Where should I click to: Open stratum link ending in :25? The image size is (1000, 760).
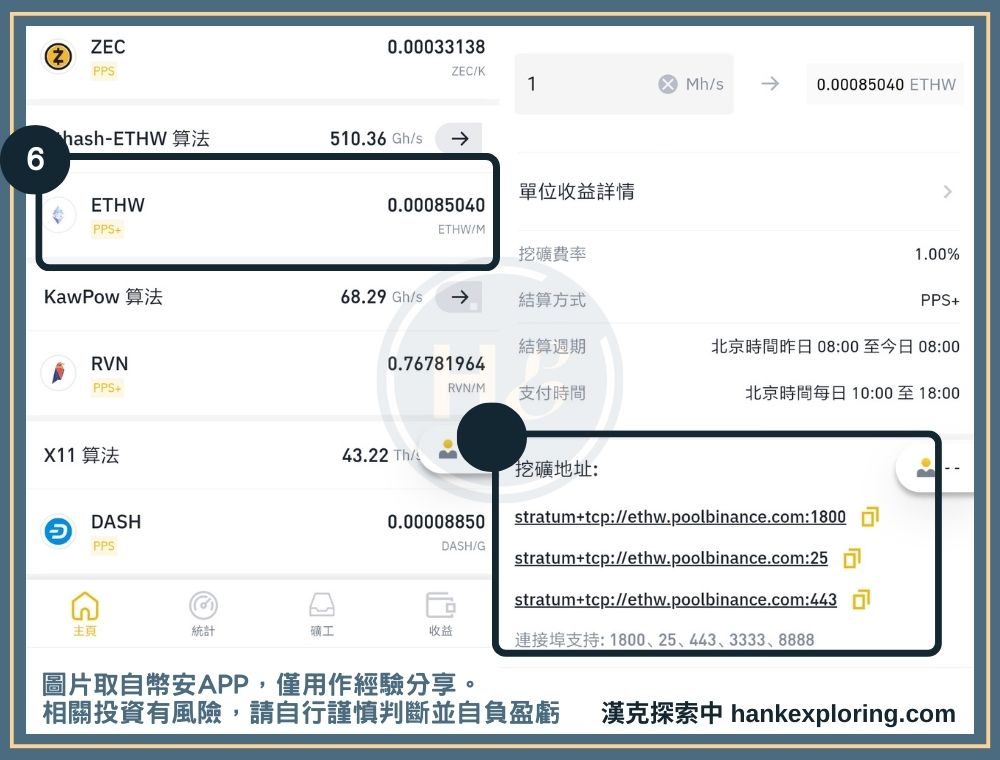(x=671, y=559)
